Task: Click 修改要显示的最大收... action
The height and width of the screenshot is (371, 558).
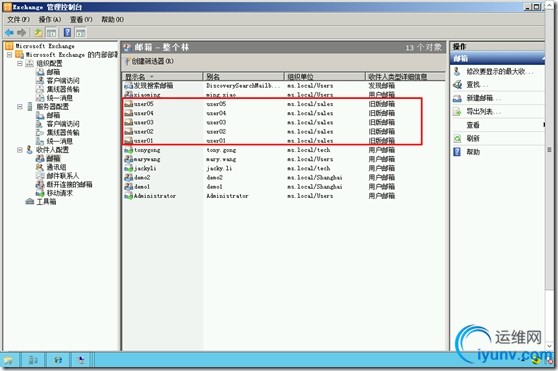Action: (500, 71)
